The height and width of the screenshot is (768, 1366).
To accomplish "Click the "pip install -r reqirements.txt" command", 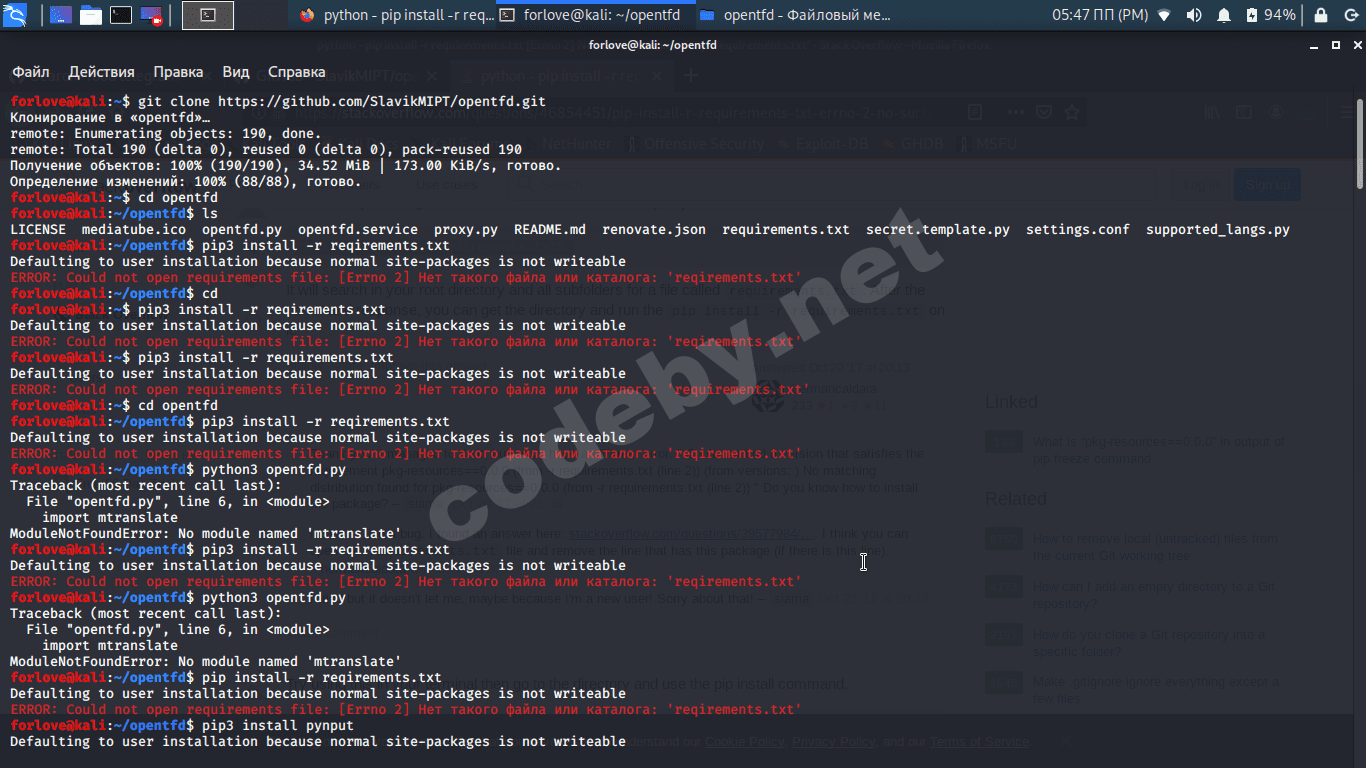I will [322, 677].
